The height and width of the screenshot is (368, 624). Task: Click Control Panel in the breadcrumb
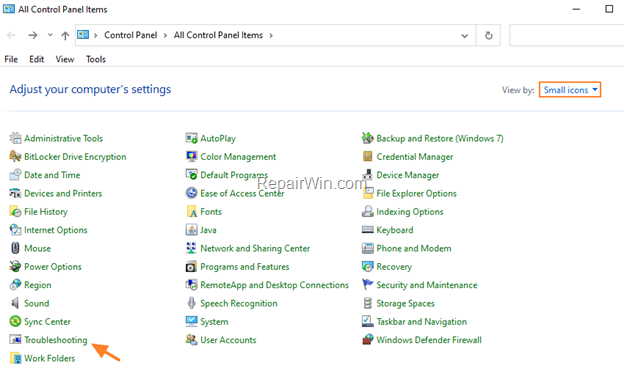131,35
